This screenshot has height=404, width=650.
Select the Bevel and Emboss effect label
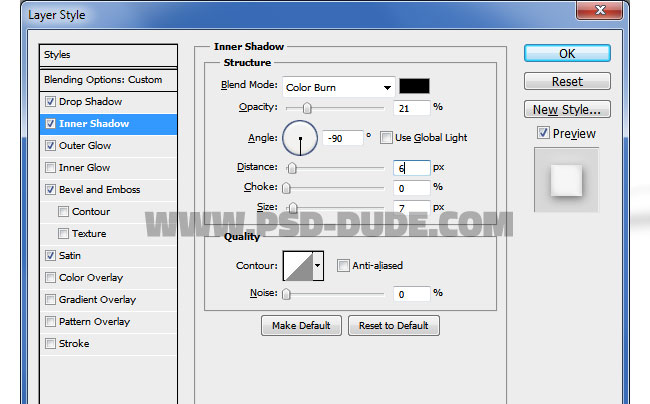pyautogui.click(x=99, y=189)
